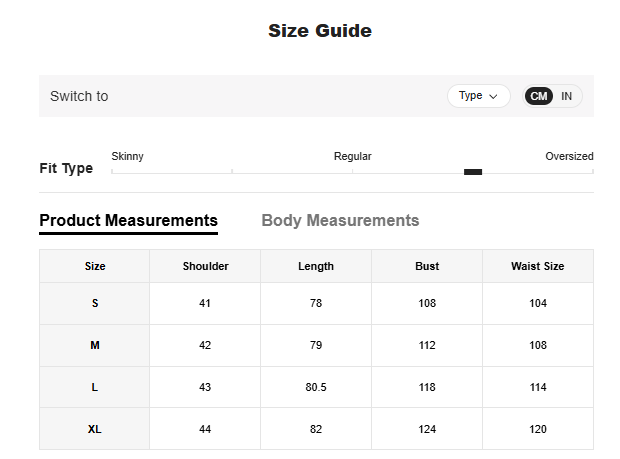Click the chevron arrow beside Type
The height and width of the screenshot is (459, 620).
coord(493,96)
